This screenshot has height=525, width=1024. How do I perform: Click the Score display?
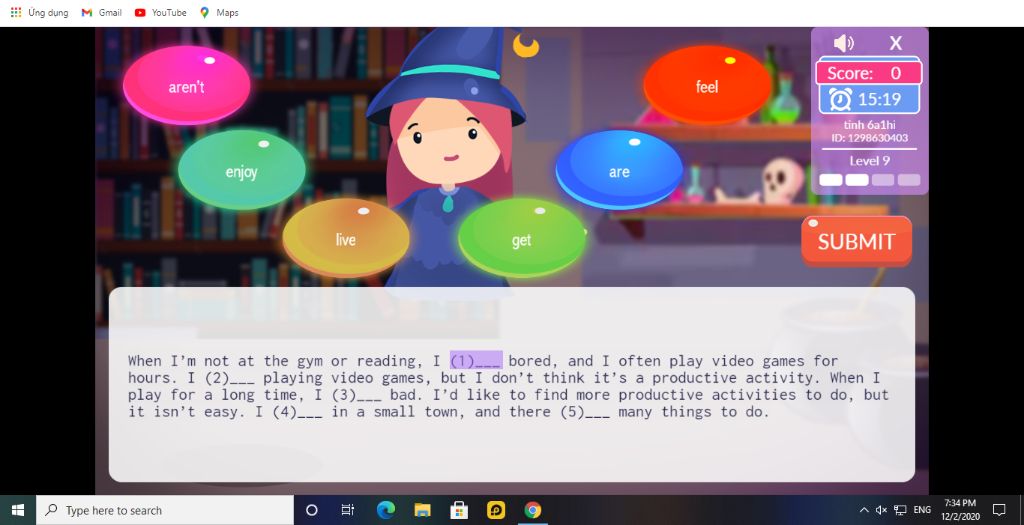coord(869,72)
